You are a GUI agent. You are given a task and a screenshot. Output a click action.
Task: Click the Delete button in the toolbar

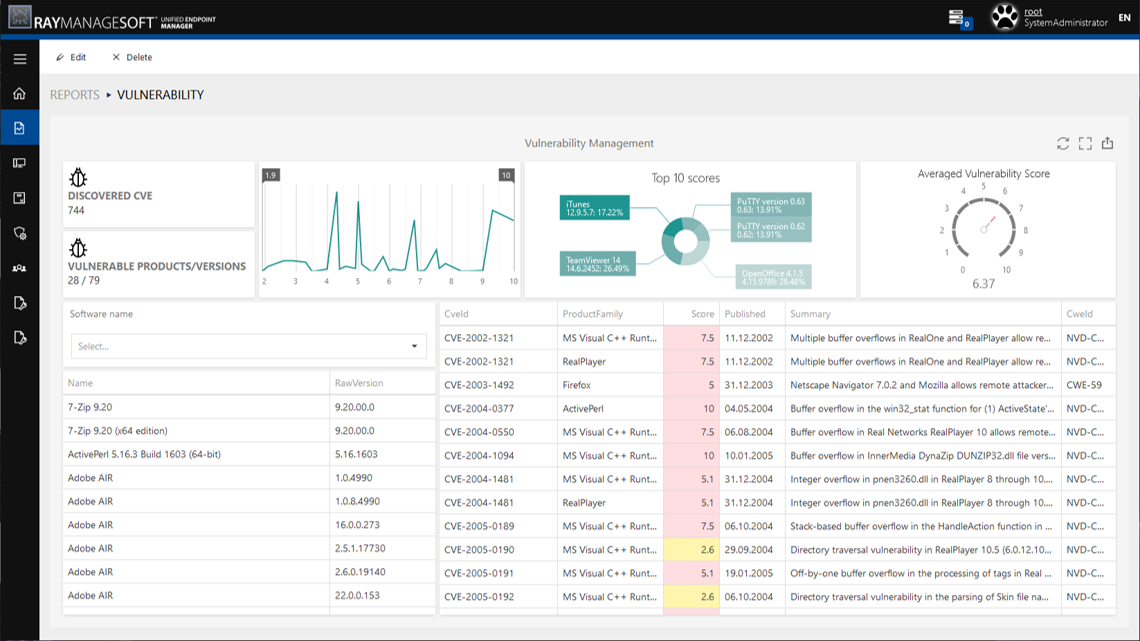131,57
